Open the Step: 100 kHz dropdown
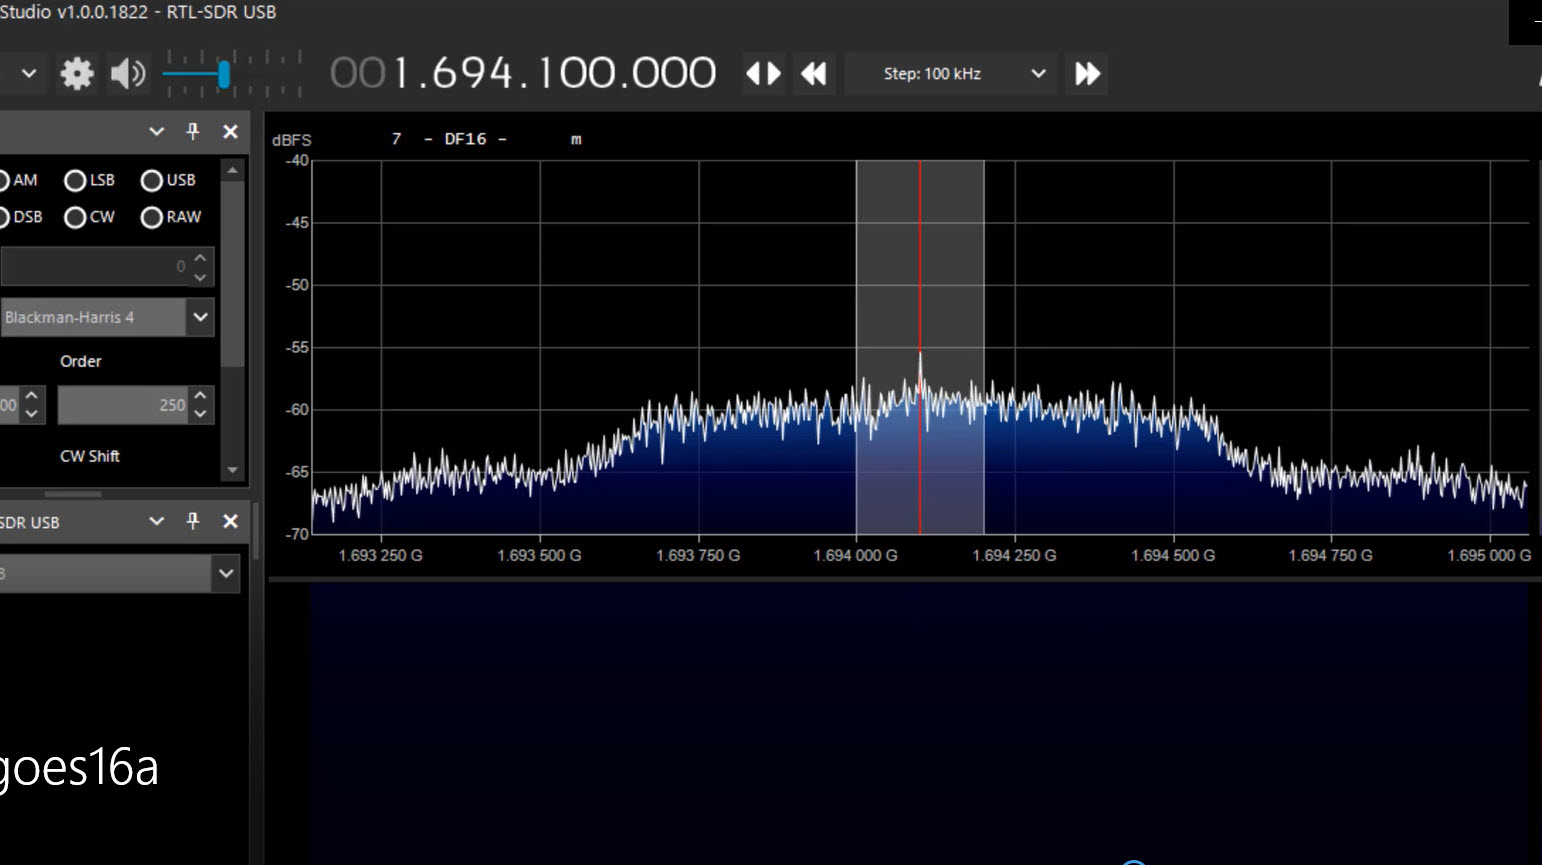The width and height of the screenshot is (1542, 865). point(1038,73)
